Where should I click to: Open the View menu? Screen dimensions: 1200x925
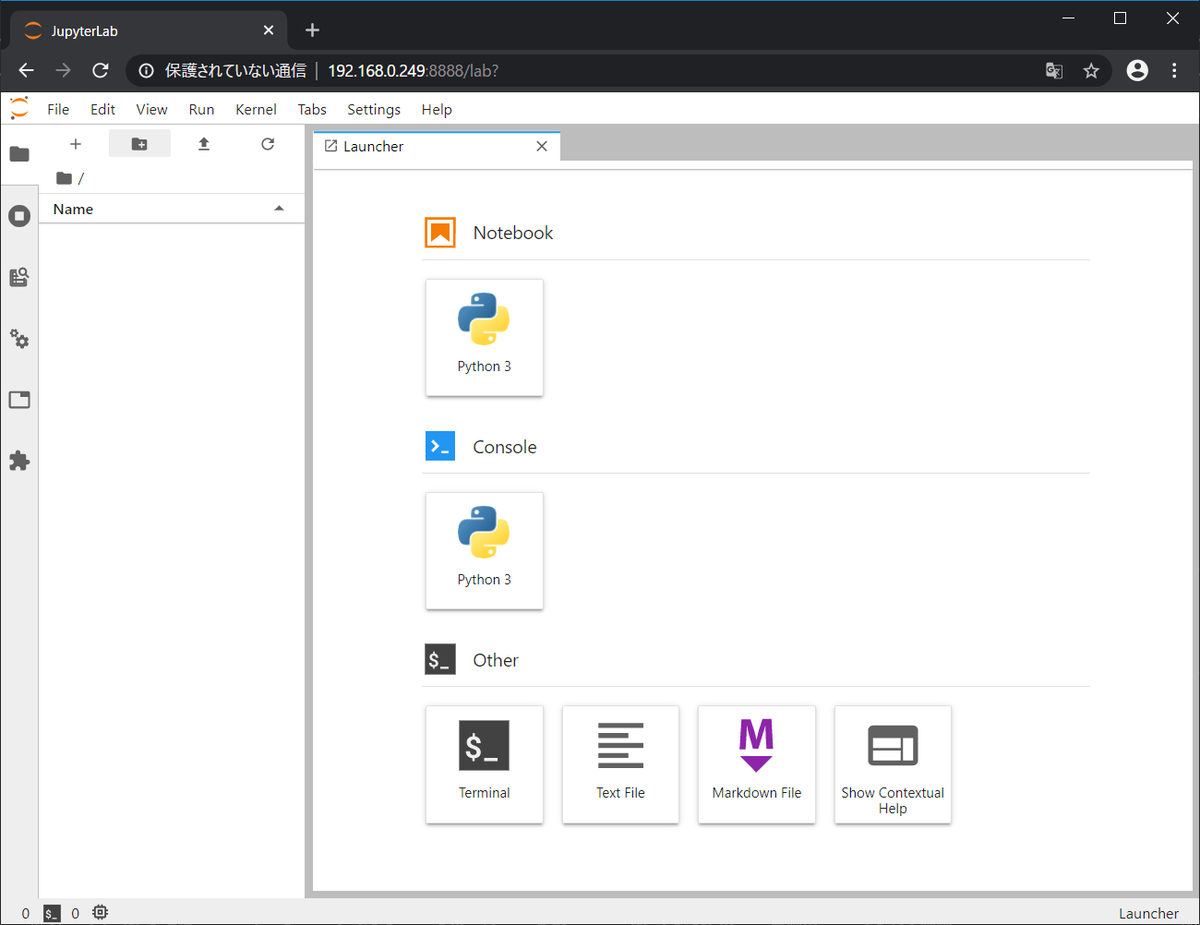tap(152, 109)
